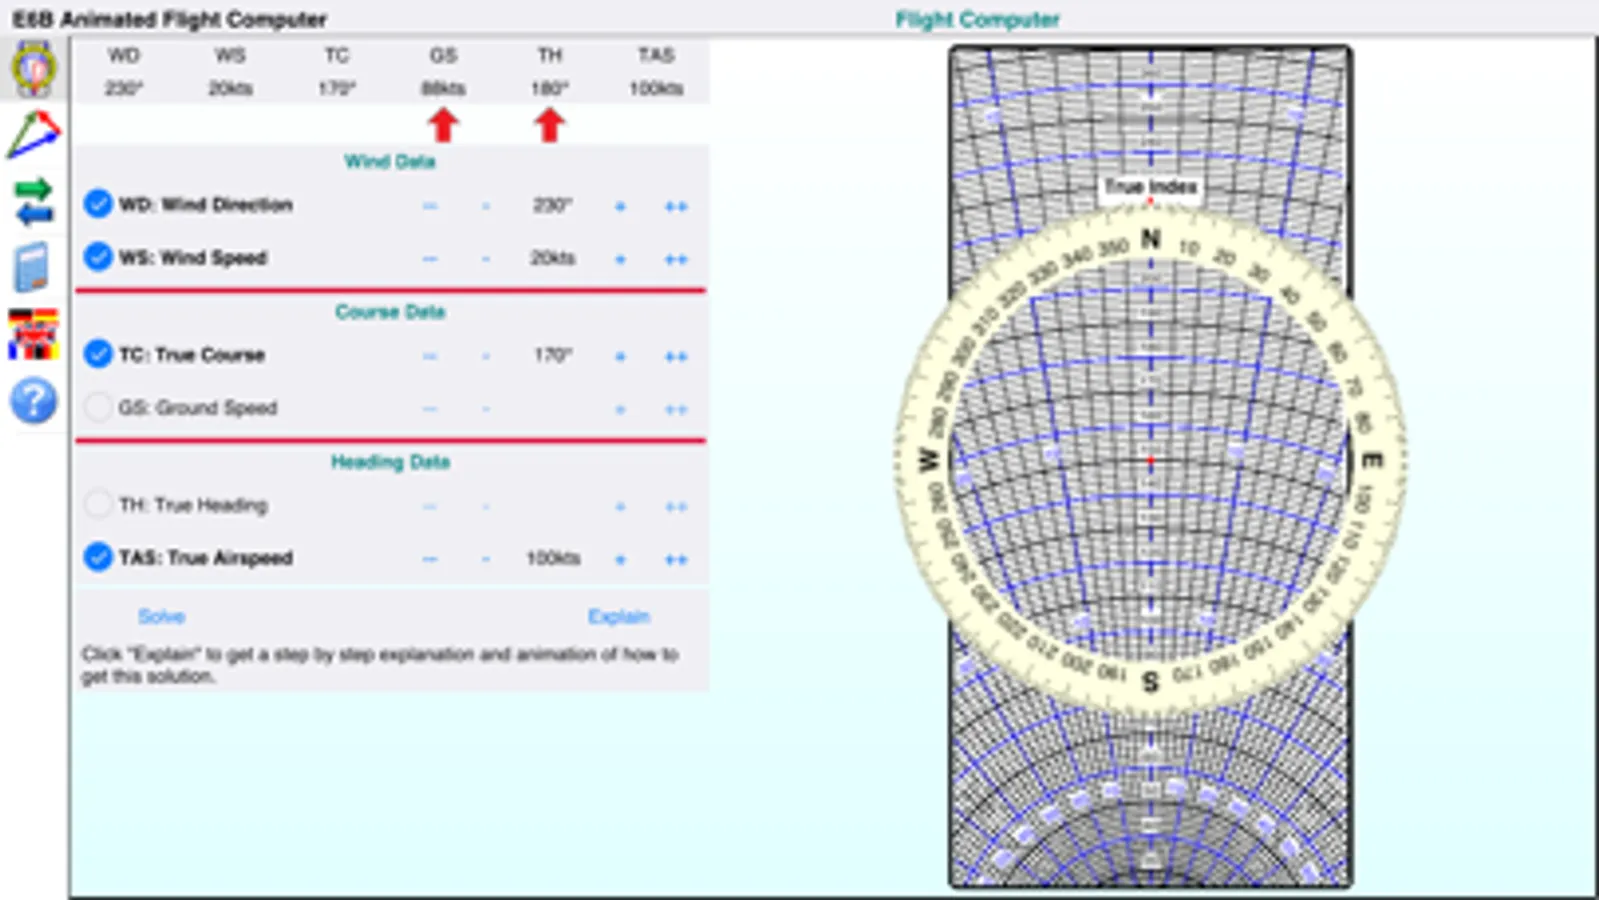The height and width of the screenshot is (900, 1599).
Task: Decrease Wind Direction by large step (--)
Action: point(430,206)
